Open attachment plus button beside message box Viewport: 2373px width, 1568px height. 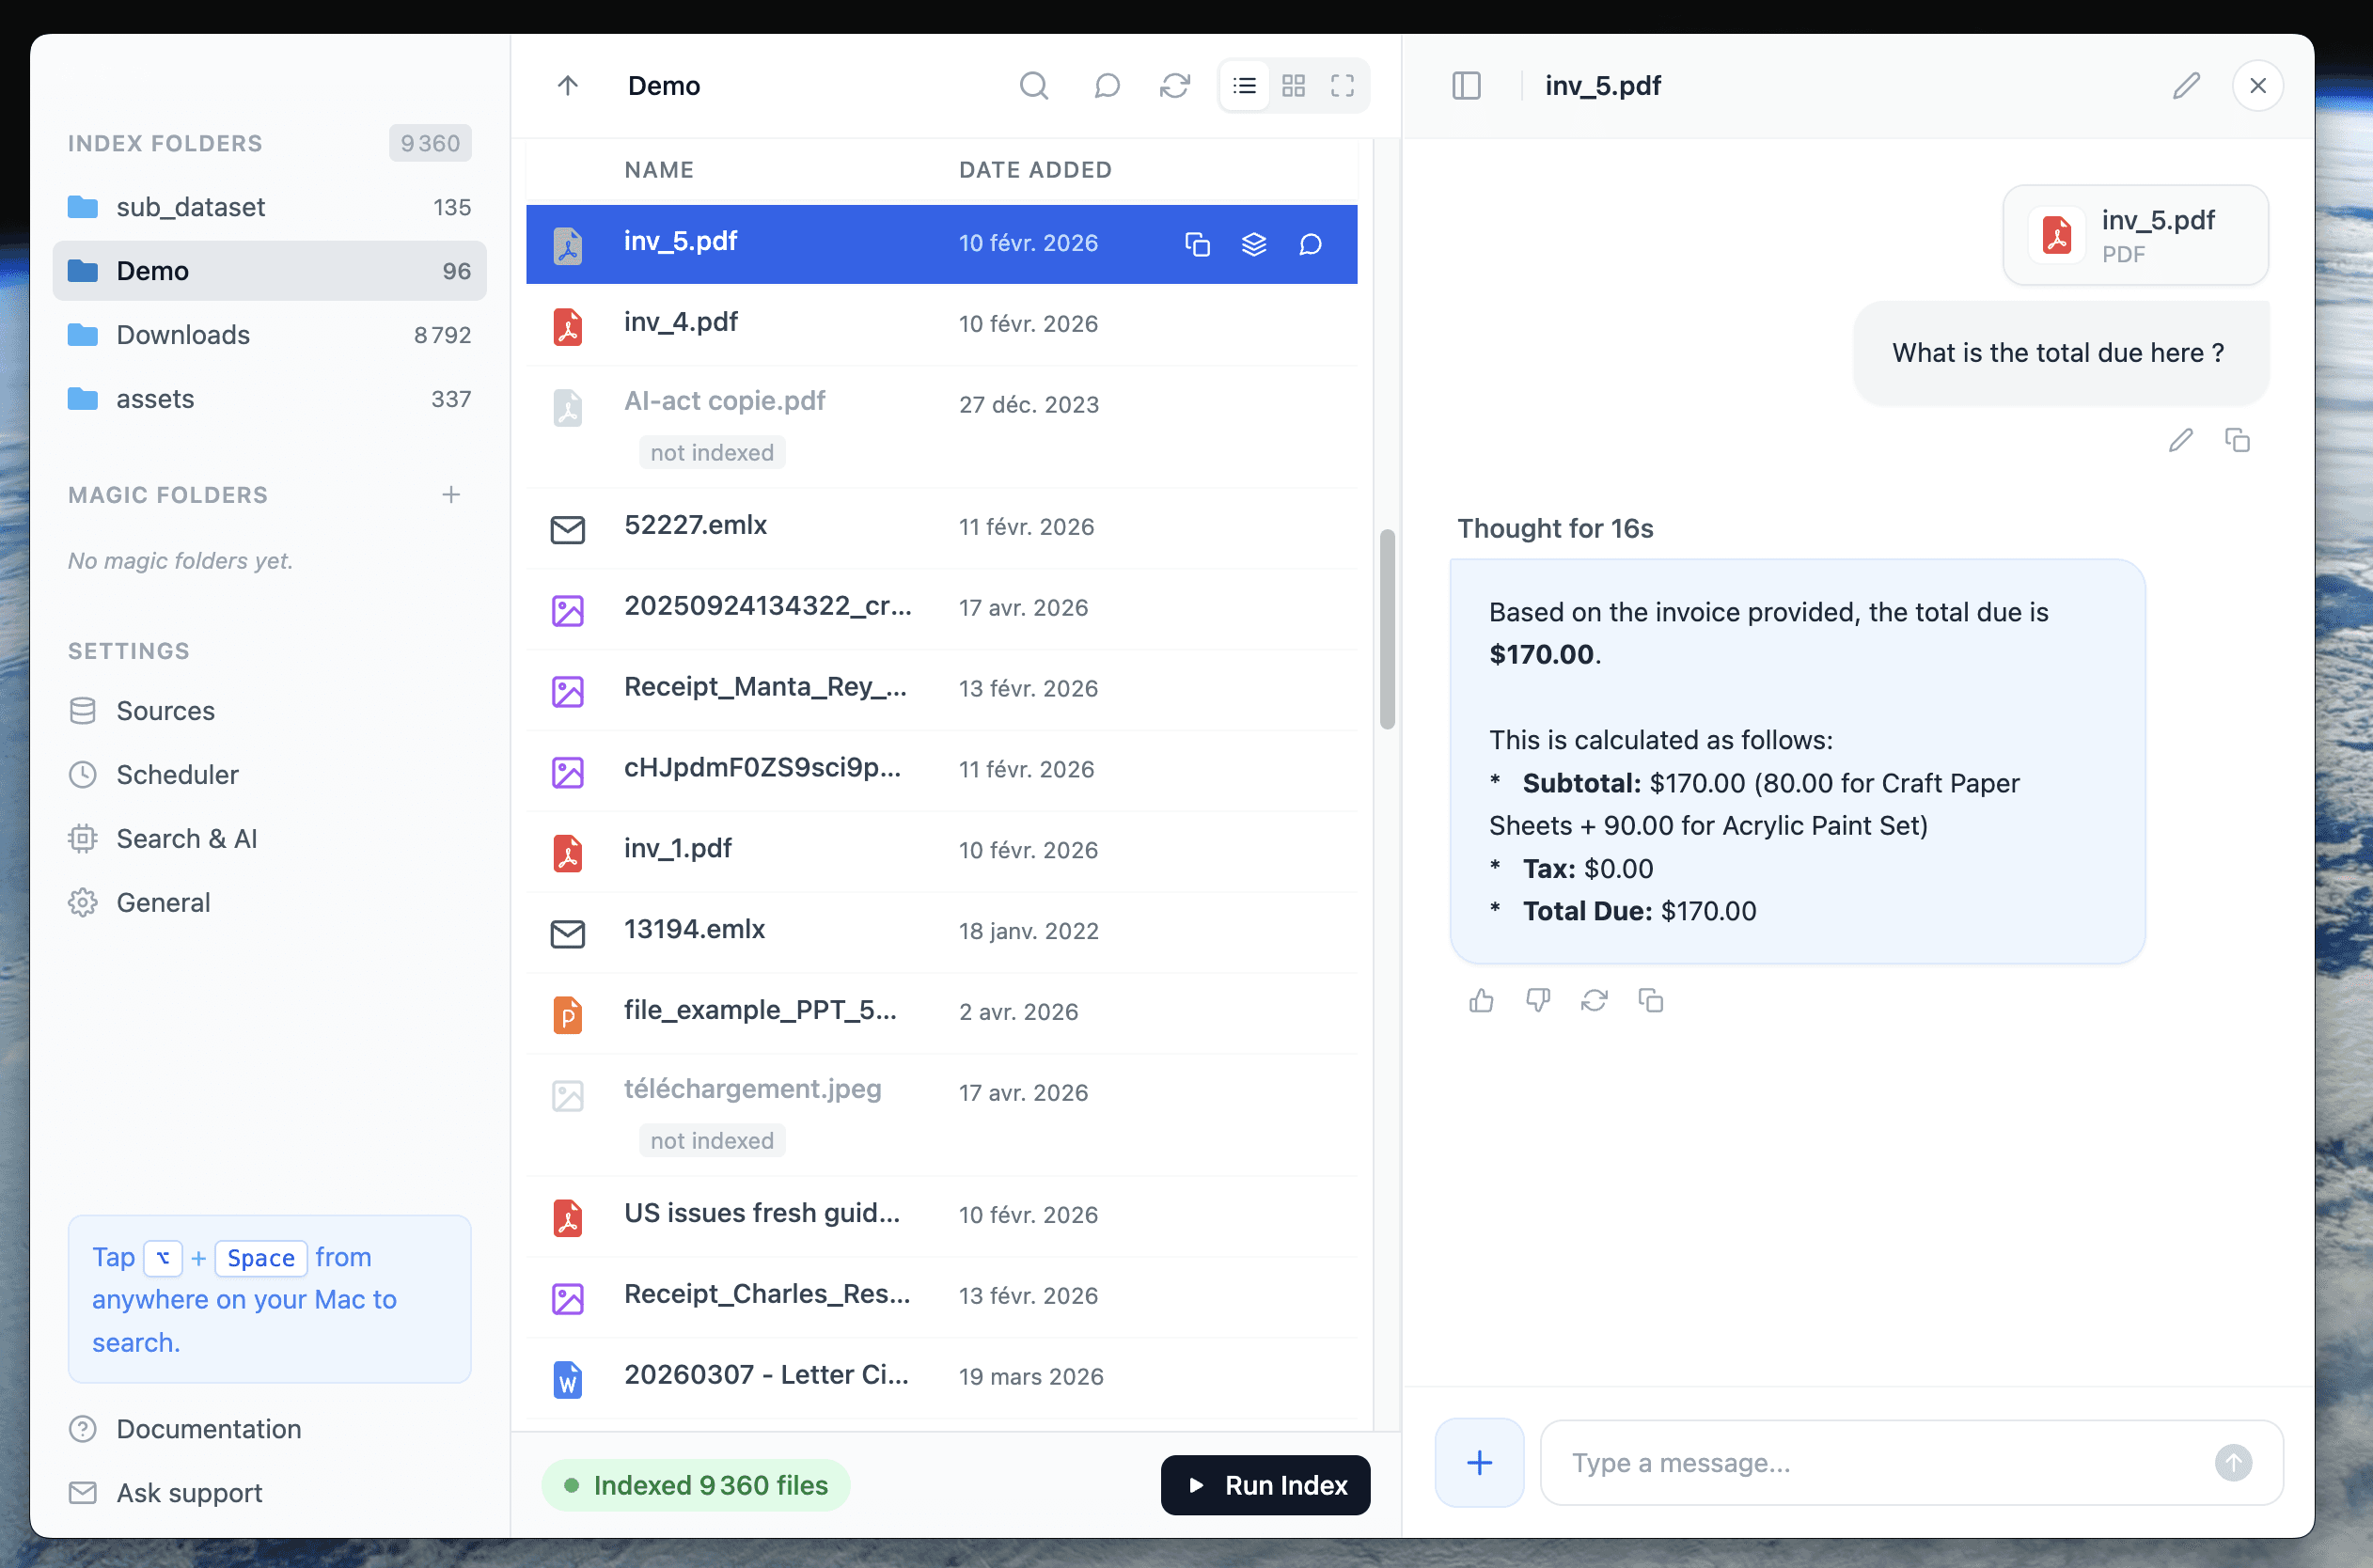(x=1478, y=1462)
